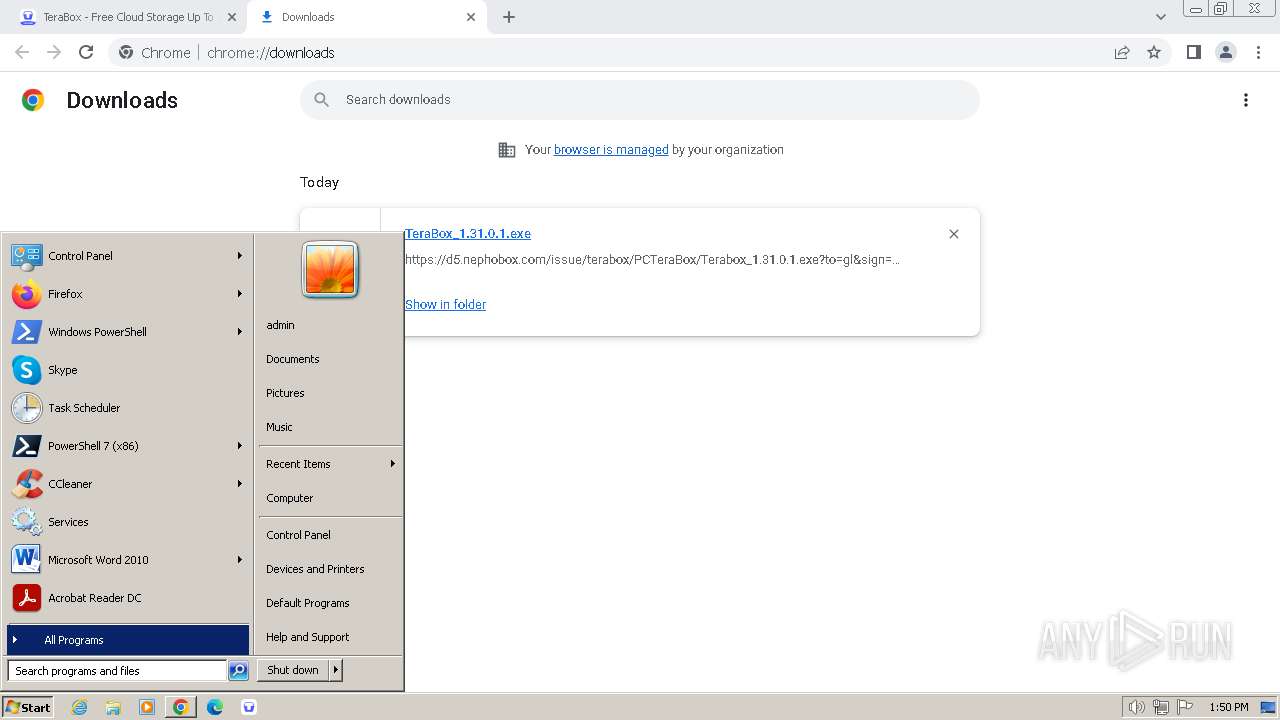
Task: Launch Firefox from the Start menu
Action: pyautogui.click(x=127, y=294)
